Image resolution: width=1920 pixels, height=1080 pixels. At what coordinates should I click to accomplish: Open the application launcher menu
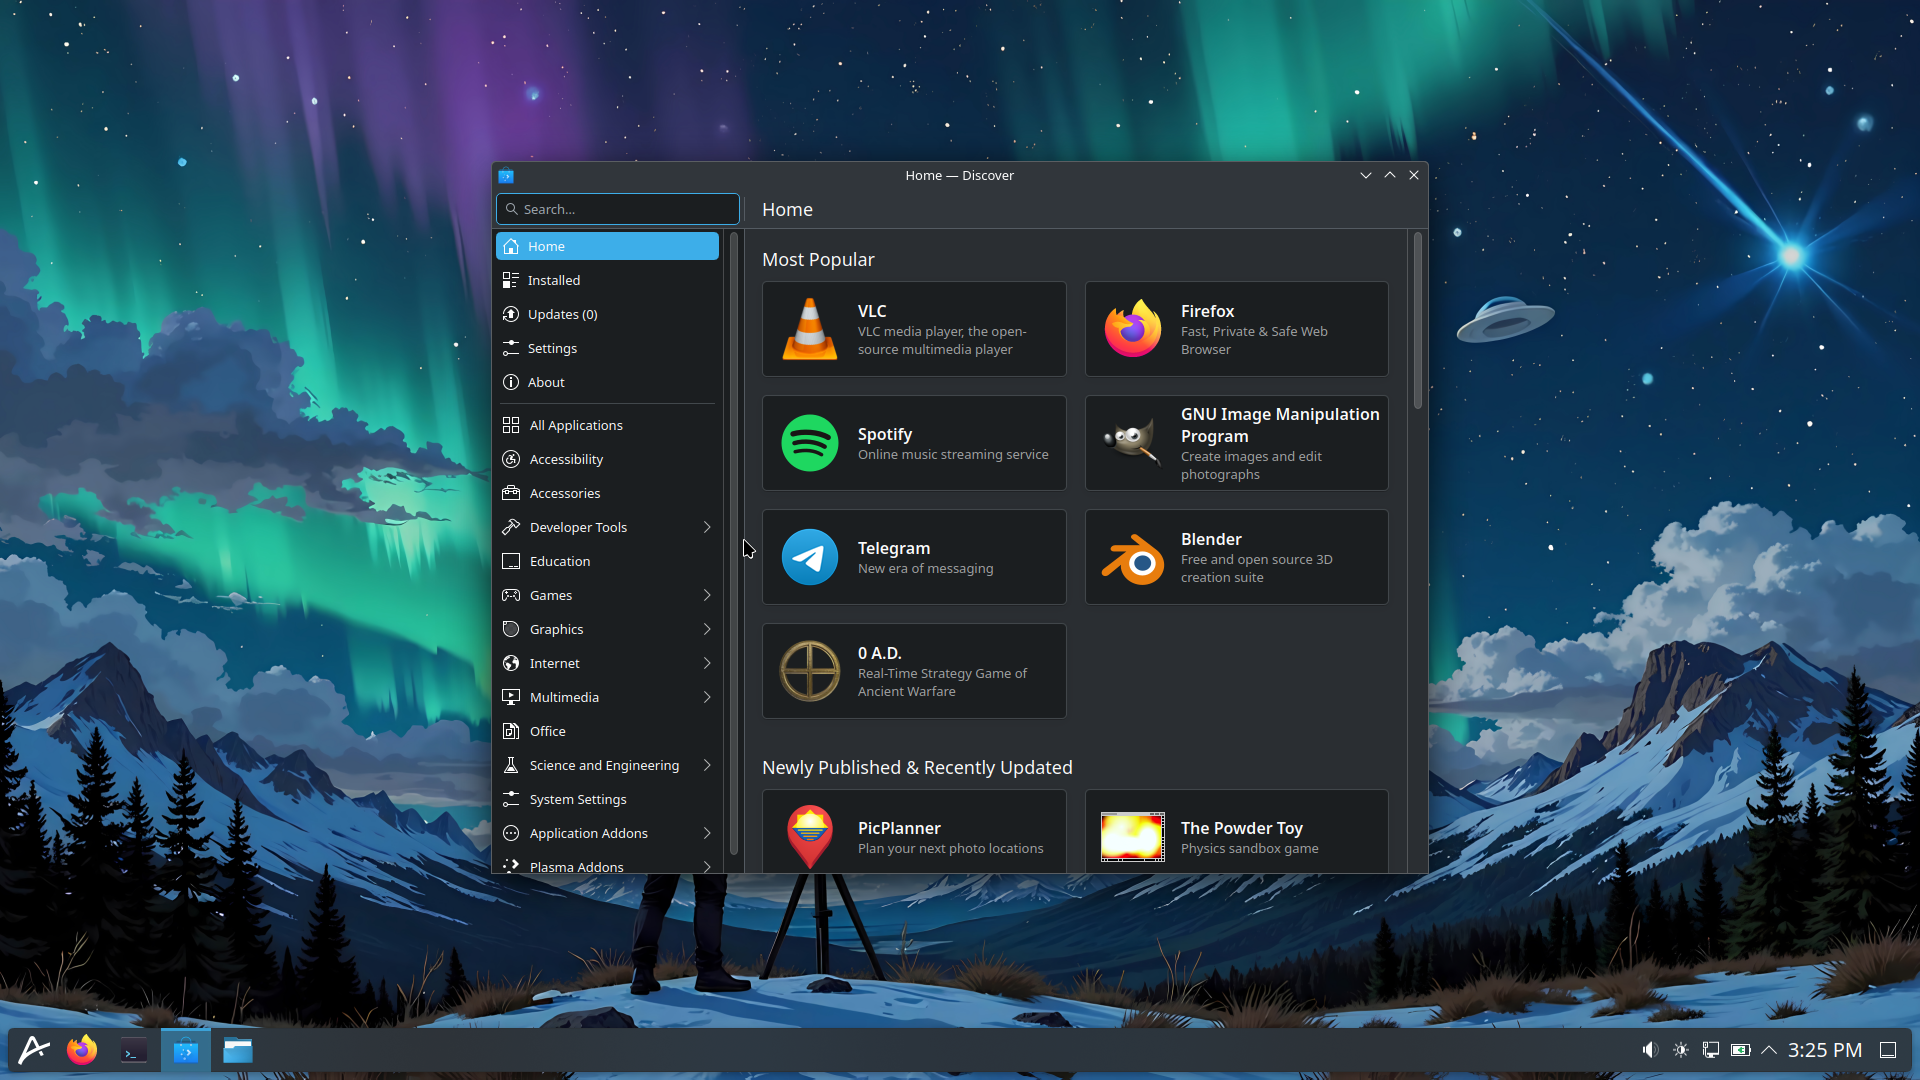point(34,1050)
